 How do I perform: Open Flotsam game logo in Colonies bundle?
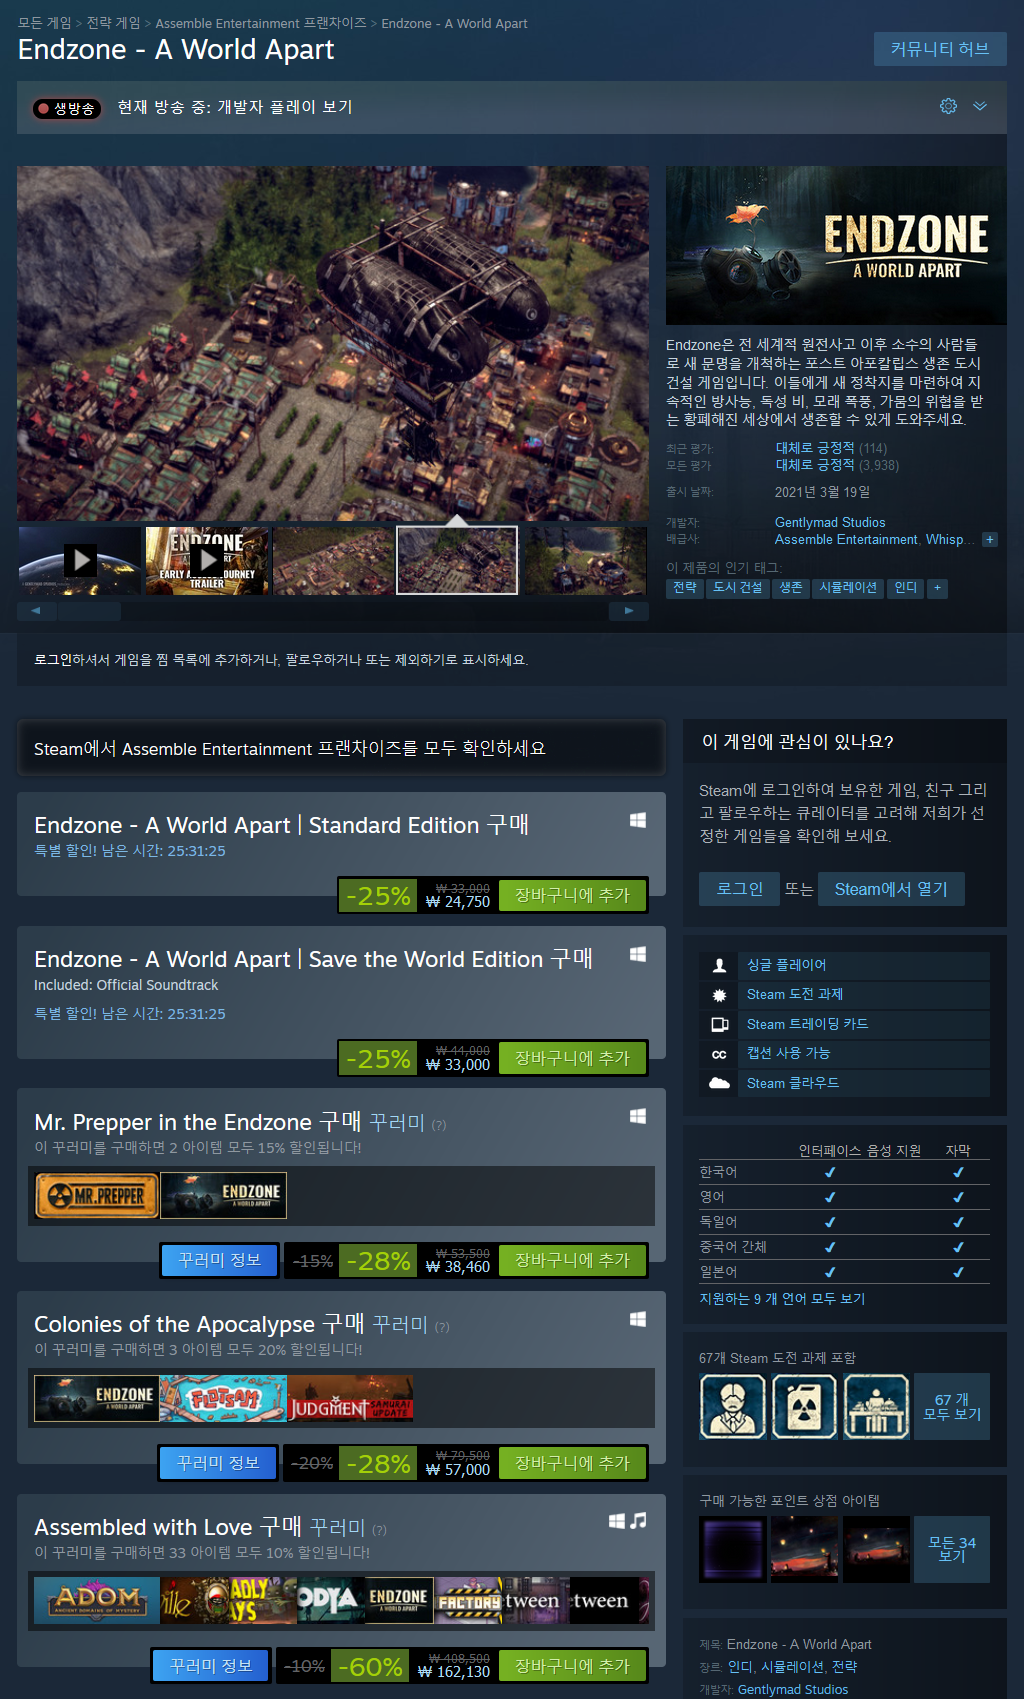click(x=223, y=1398)
